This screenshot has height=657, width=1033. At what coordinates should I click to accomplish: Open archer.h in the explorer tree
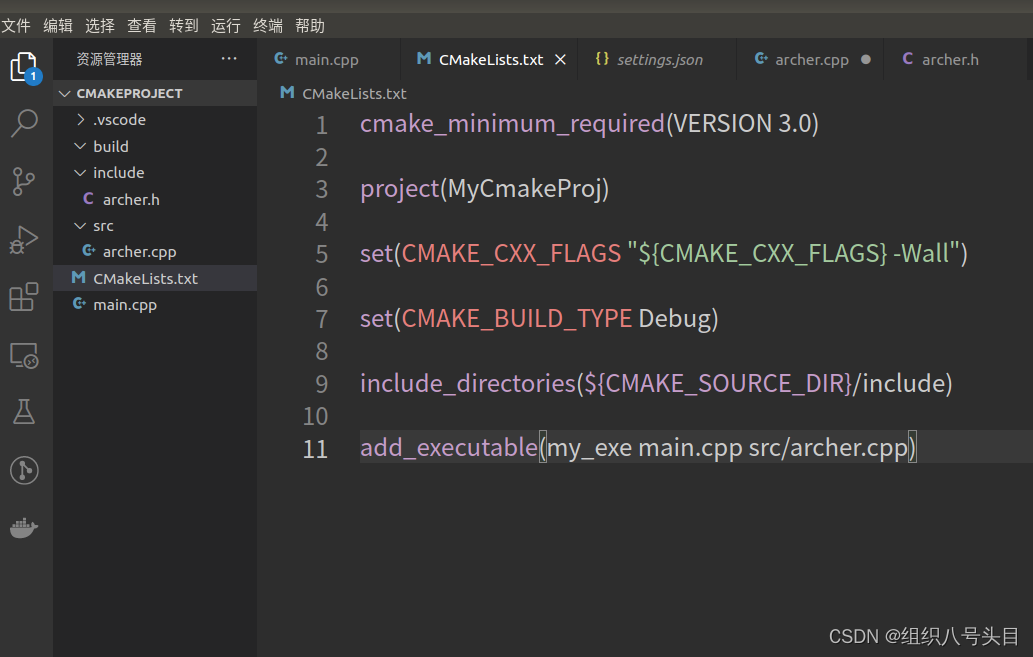pos(155,199)
